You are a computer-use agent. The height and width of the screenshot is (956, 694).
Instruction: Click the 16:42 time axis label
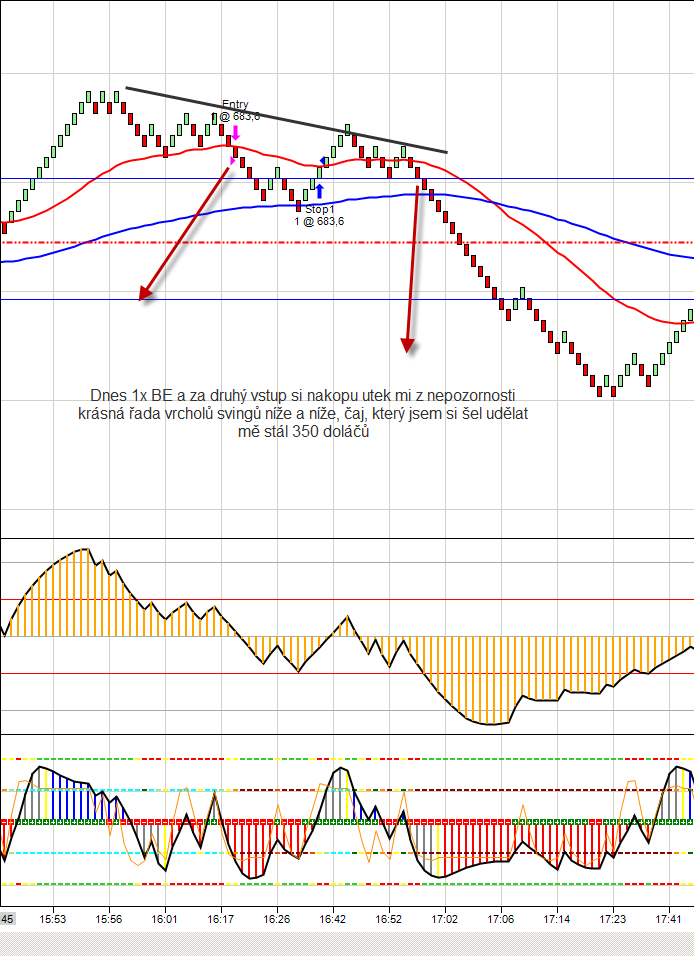pos(333,919)
